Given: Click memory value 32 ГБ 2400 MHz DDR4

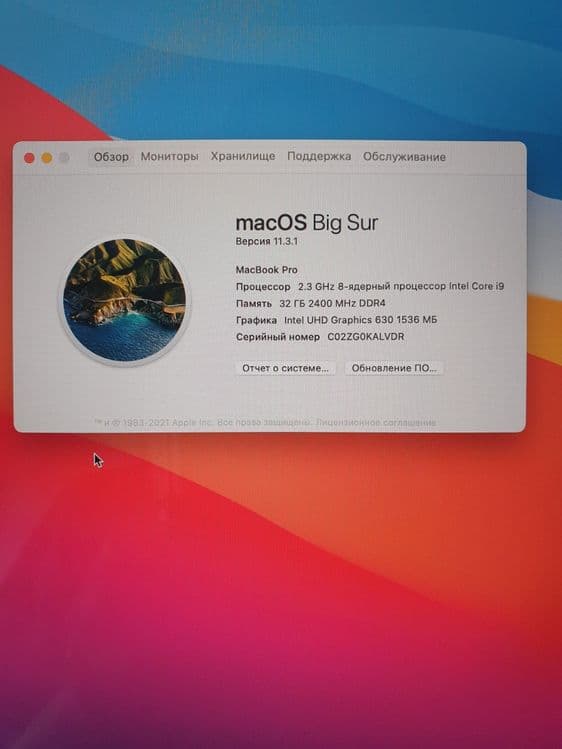Looking at the screenshot, I should 332,303.
